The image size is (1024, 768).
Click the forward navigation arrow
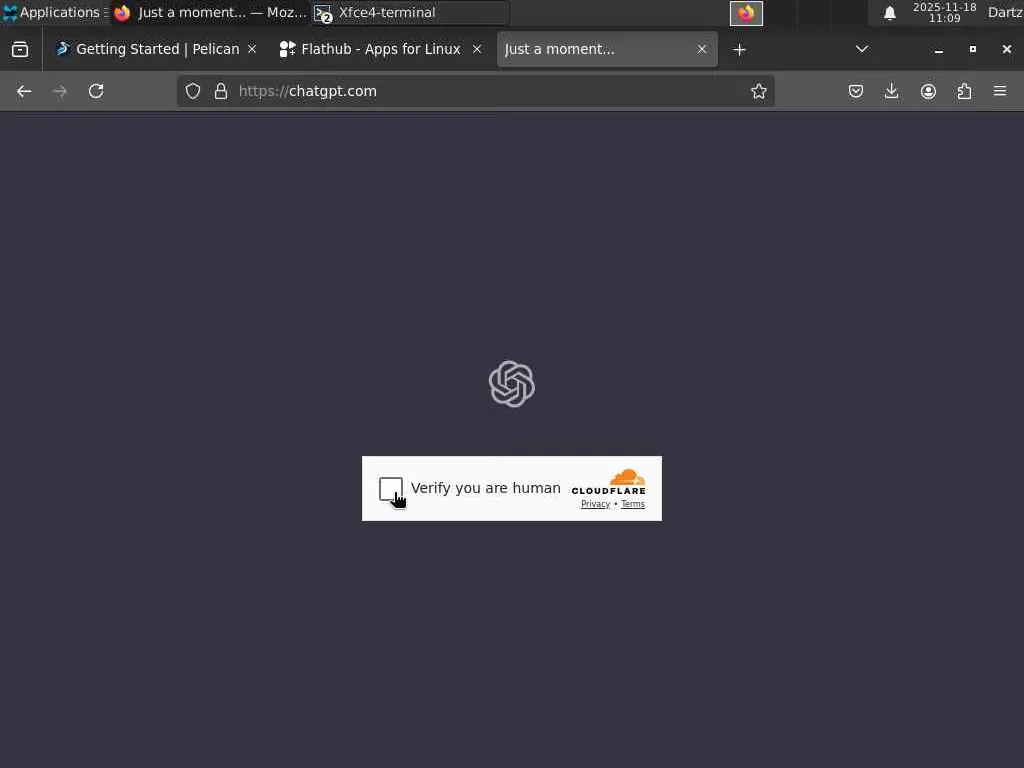[59, 91]
